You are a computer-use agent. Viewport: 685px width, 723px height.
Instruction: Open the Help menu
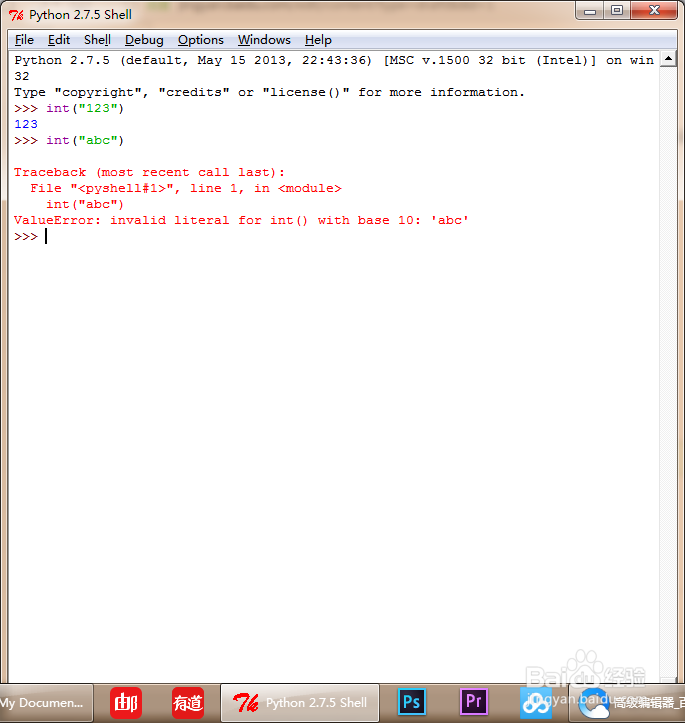pyautogui.click(x=318, y=40)
